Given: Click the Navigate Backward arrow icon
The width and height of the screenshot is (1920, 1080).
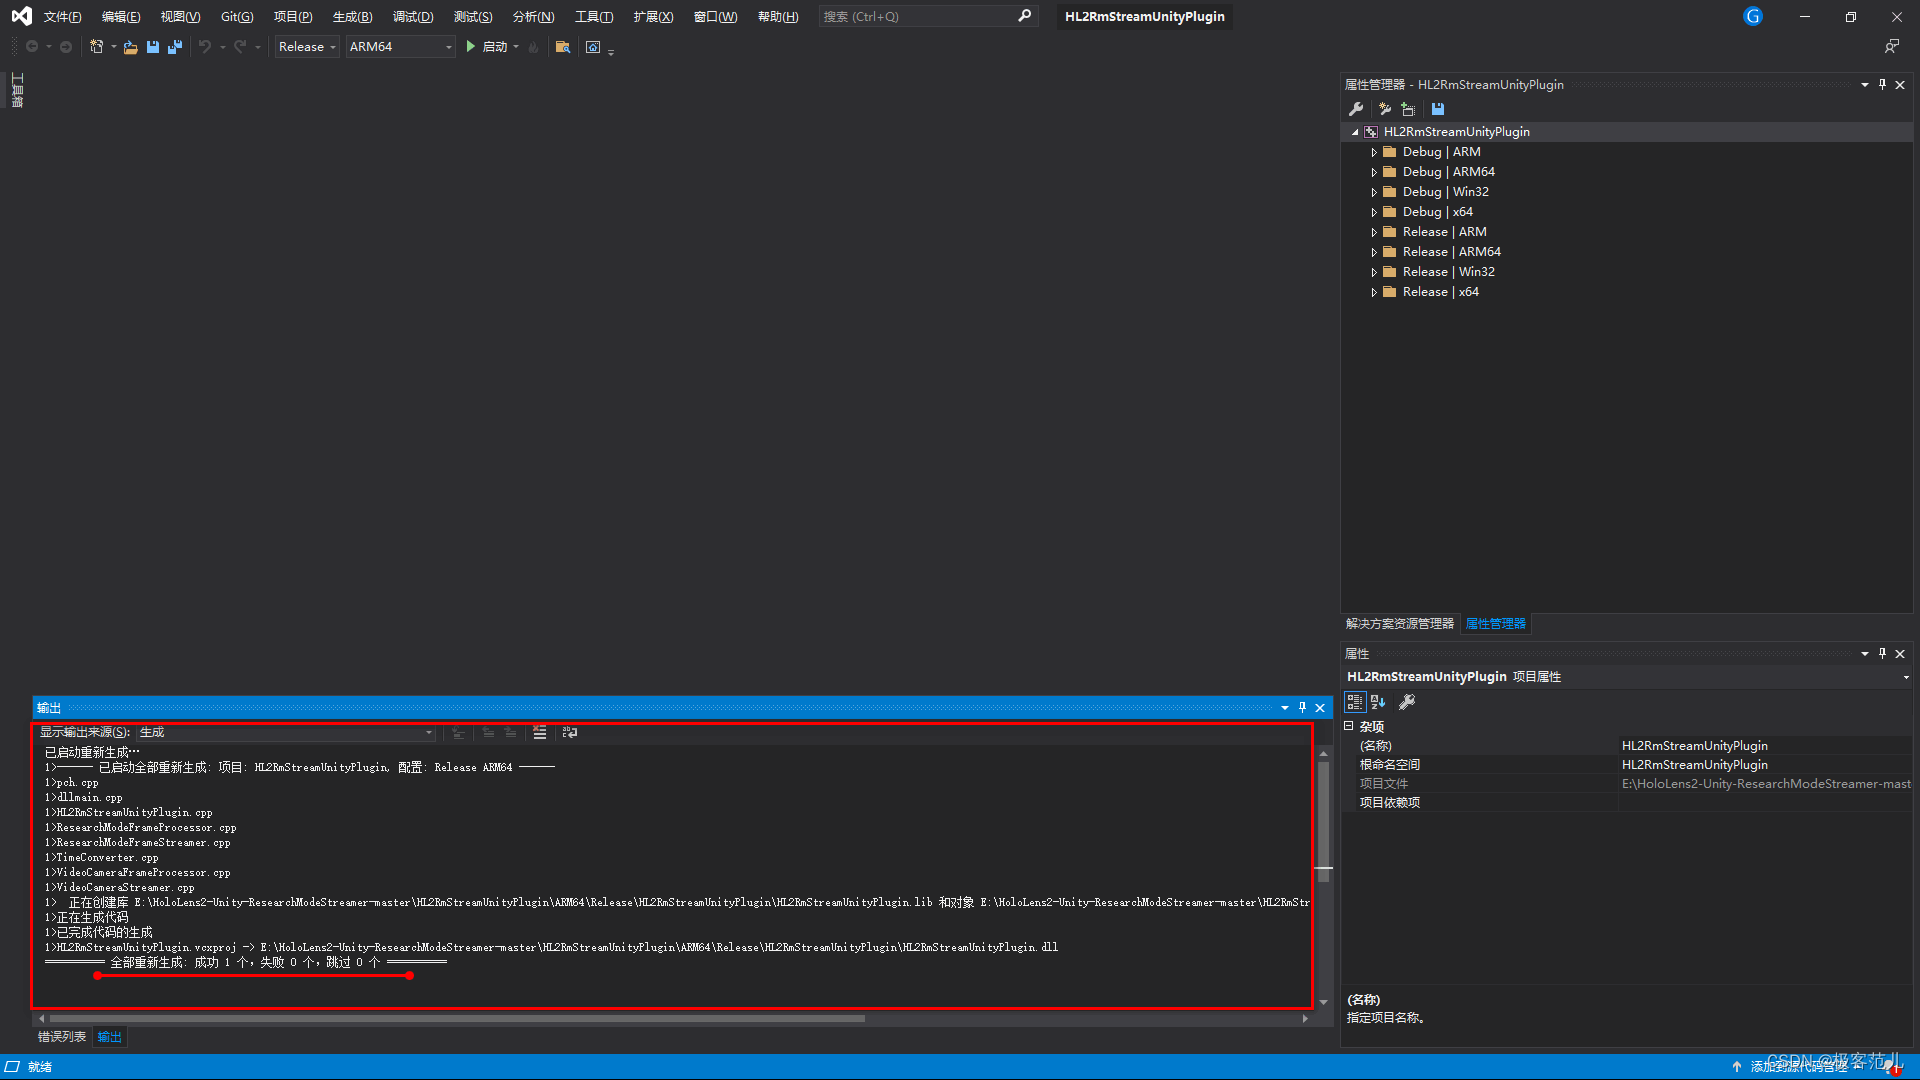Looking at the screenshot, I should point(32,47).
